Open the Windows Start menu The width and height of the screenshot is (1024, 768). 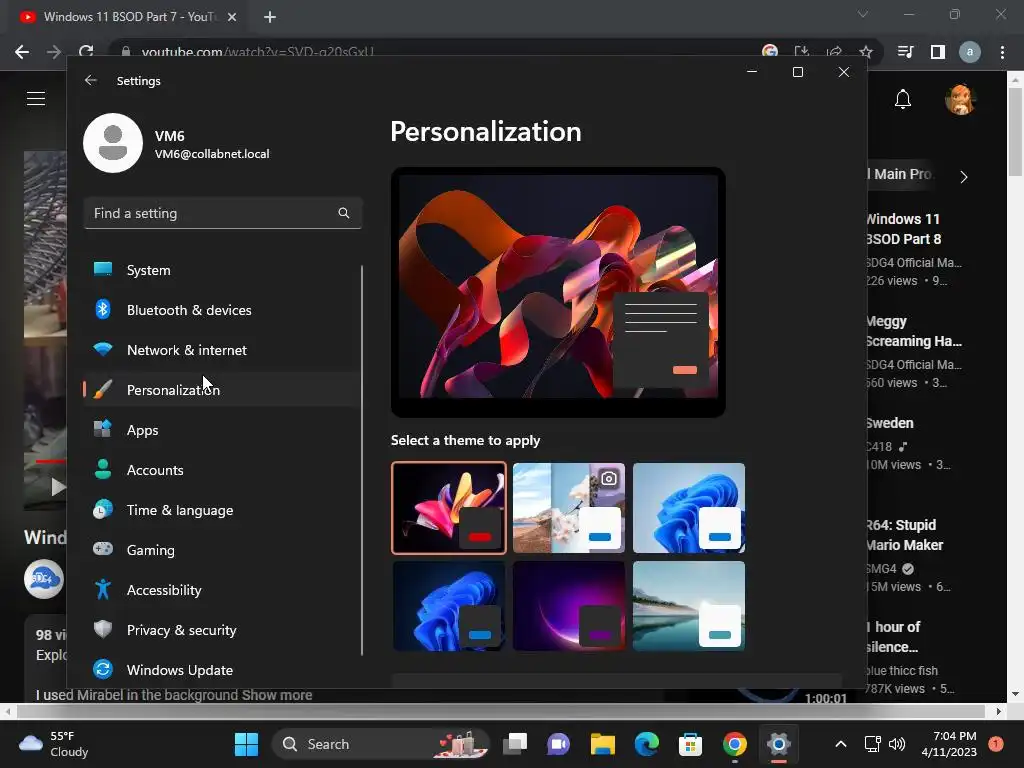coord(246,744)
